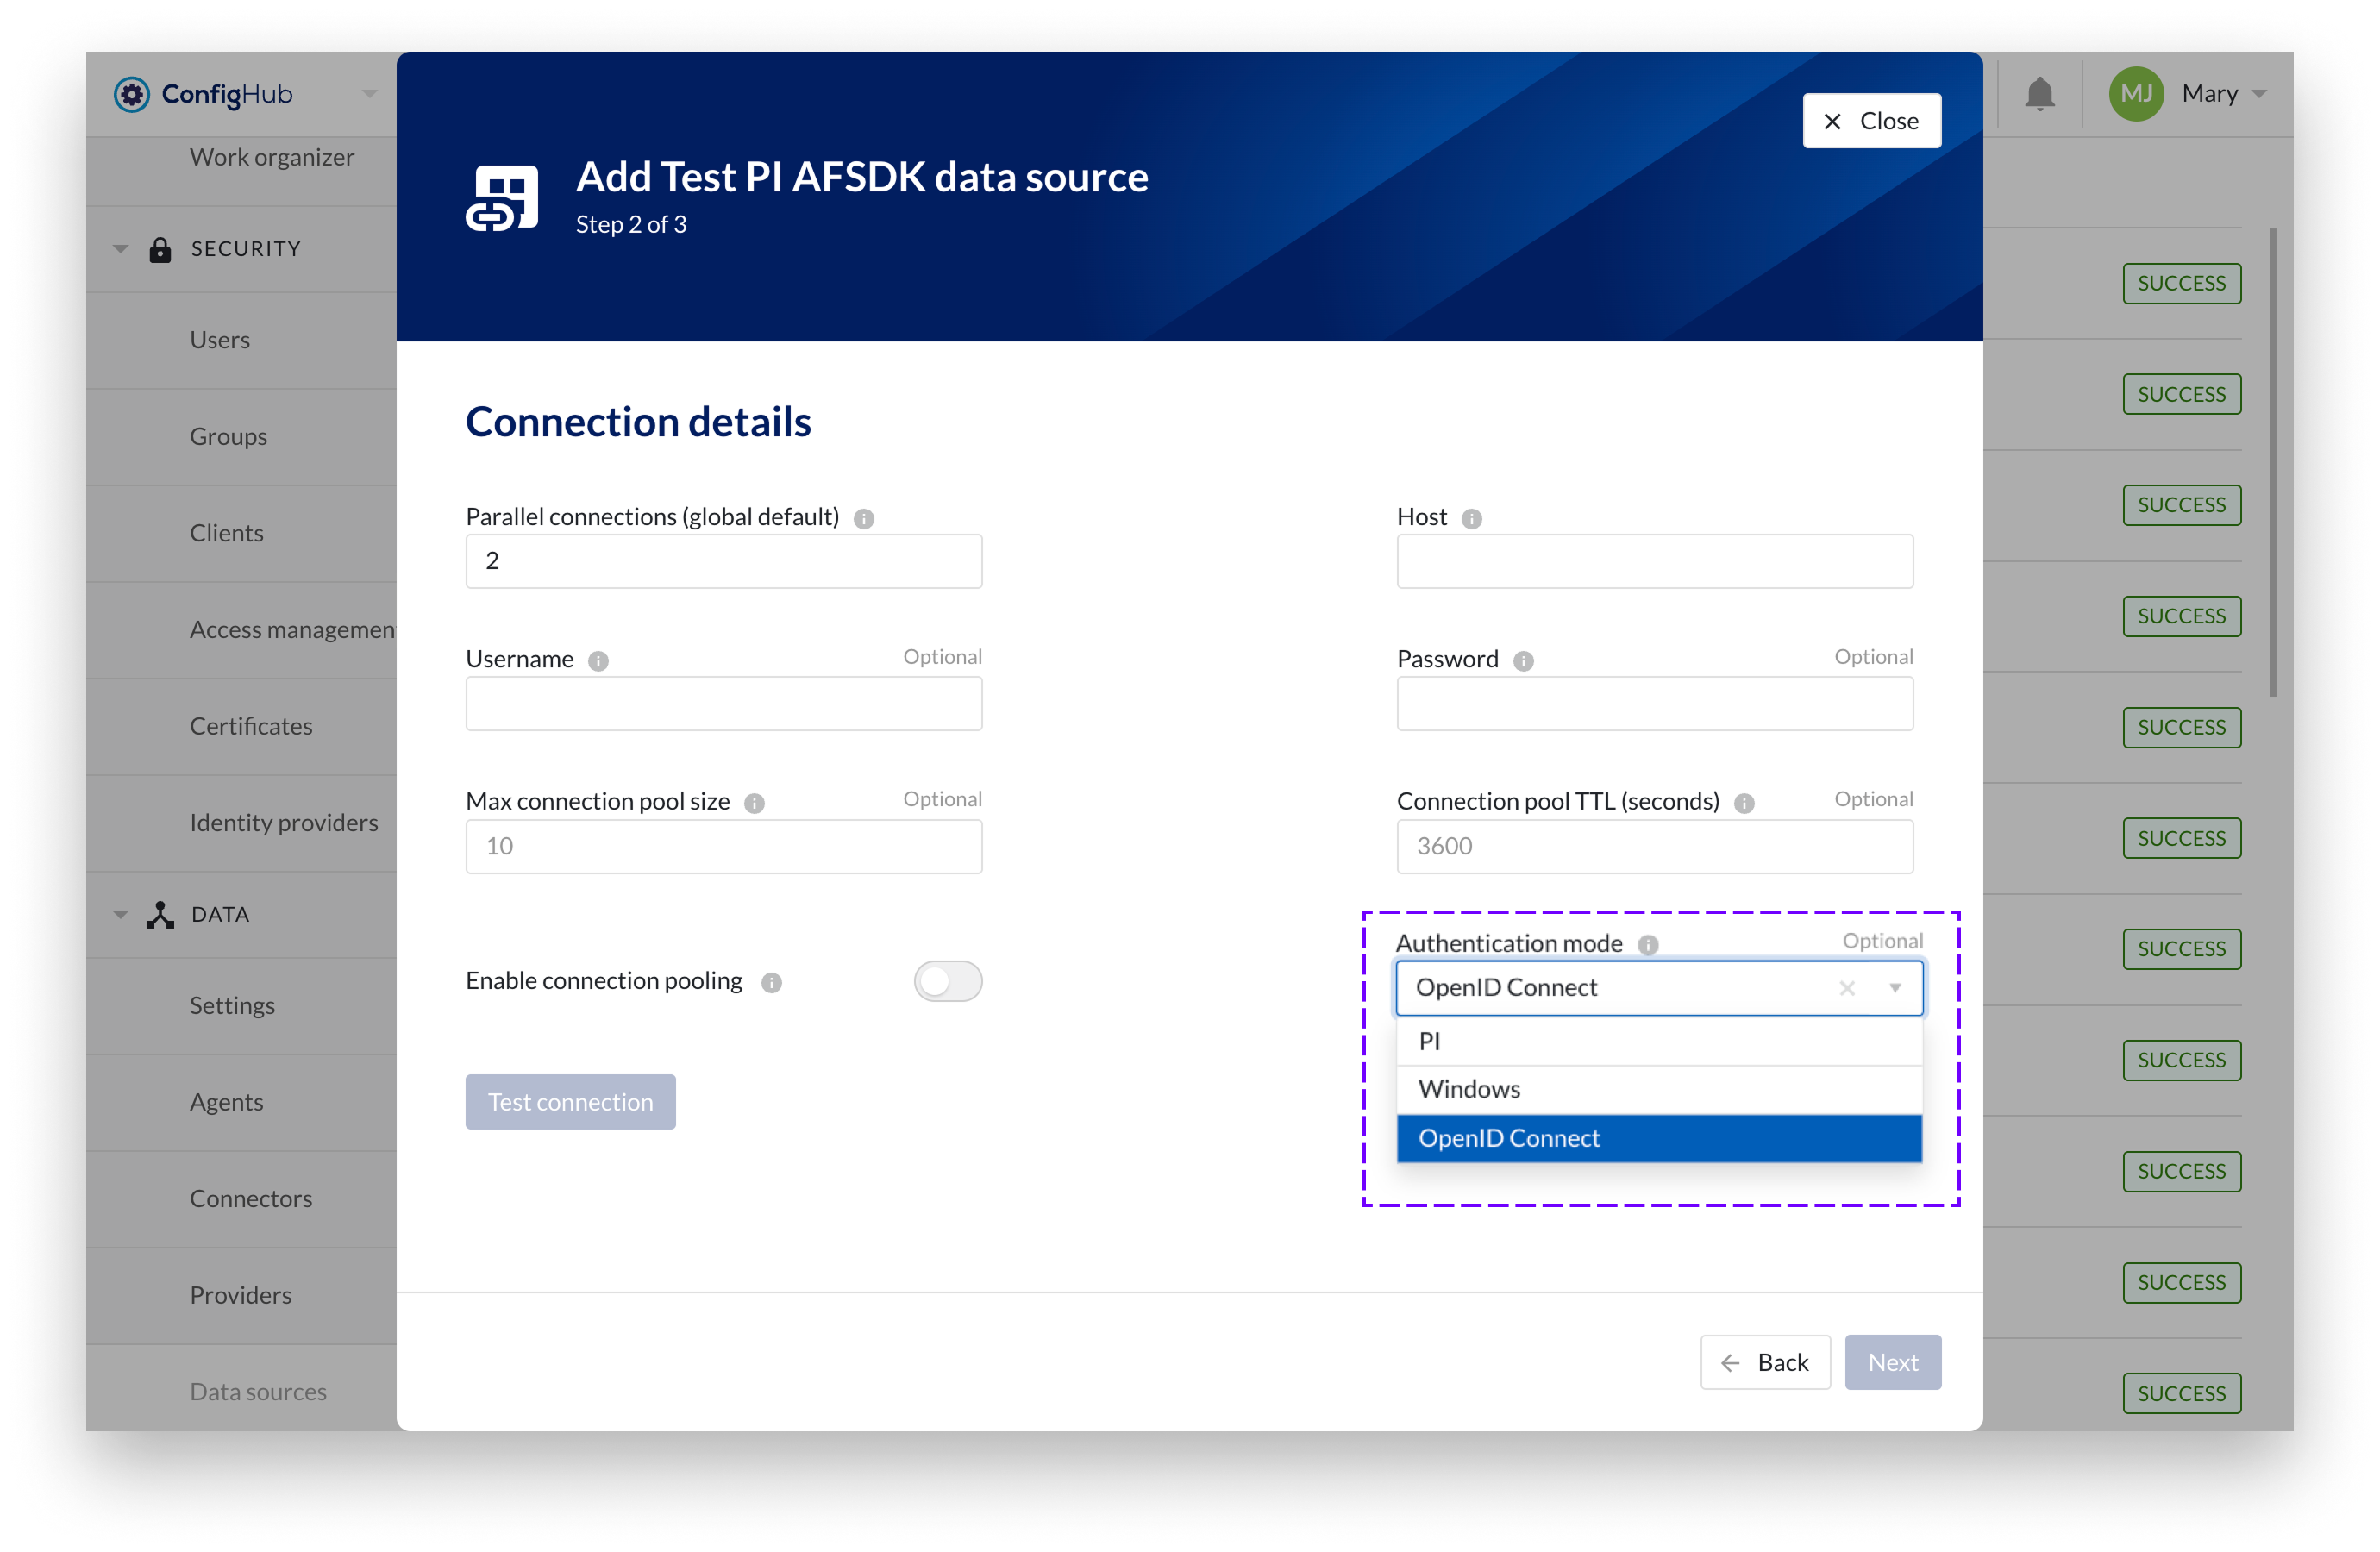Open Connectors in the sidebar
This screenshot has height=1552, width=2380.
pos(251,1198)
